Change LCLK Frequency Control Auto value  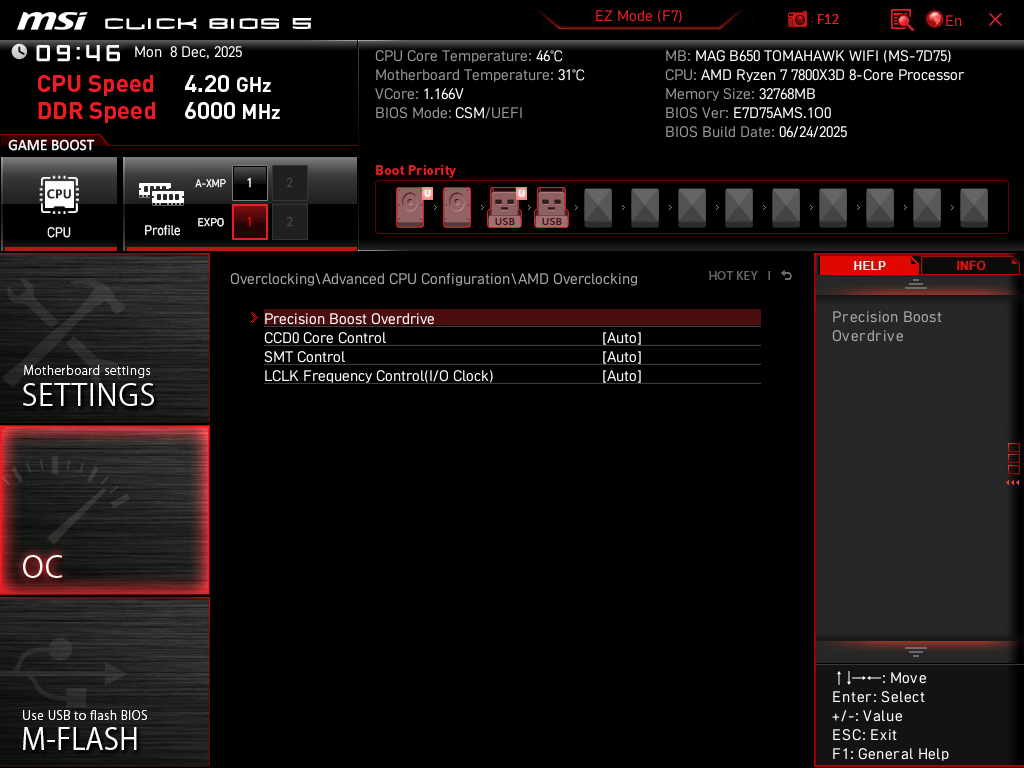[x=622, y=376]
